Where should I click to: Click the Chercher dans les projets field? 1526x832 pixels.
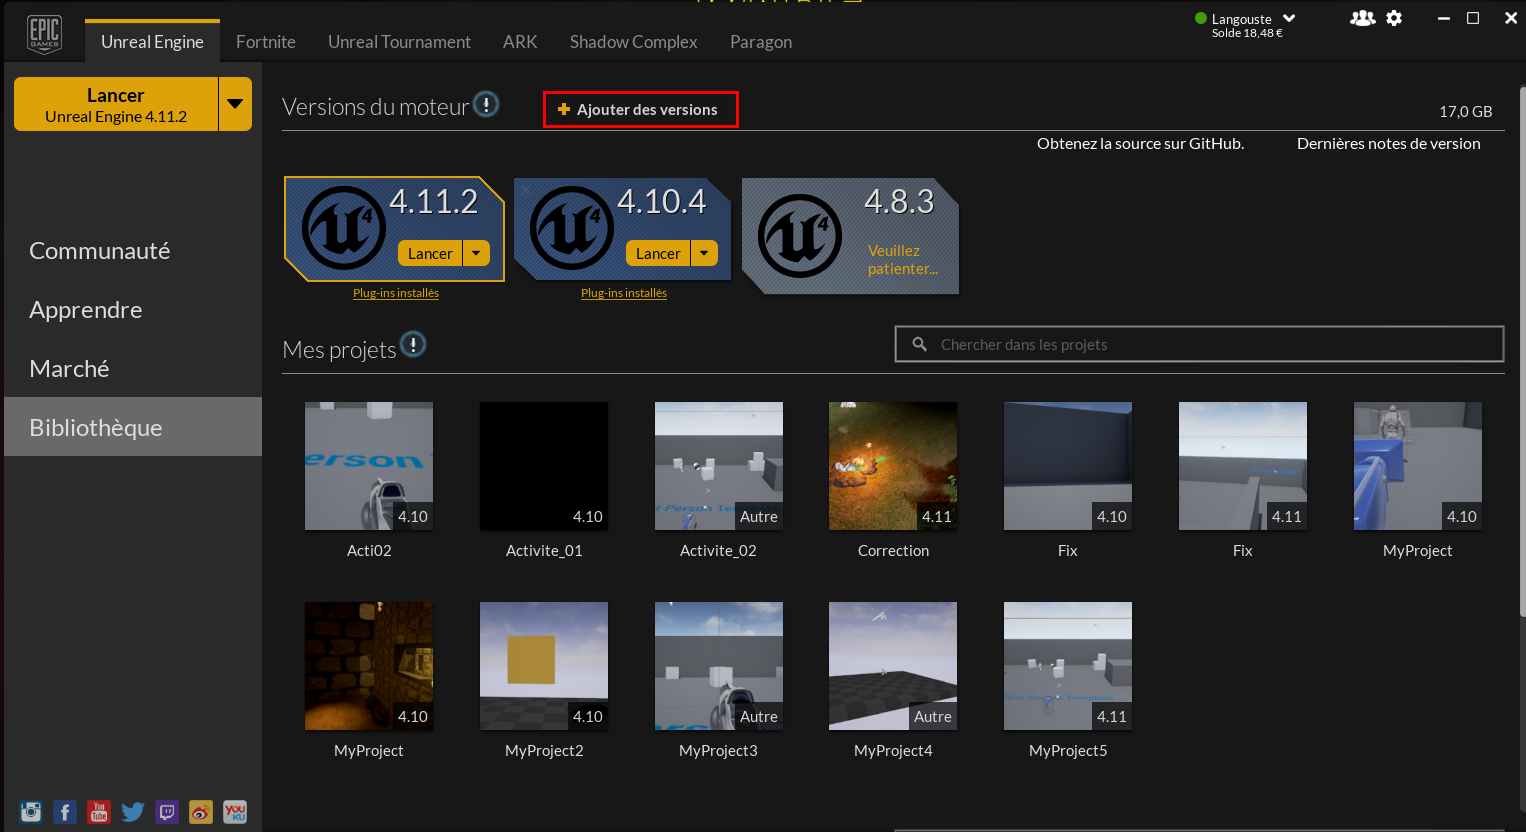(1200, 344)
